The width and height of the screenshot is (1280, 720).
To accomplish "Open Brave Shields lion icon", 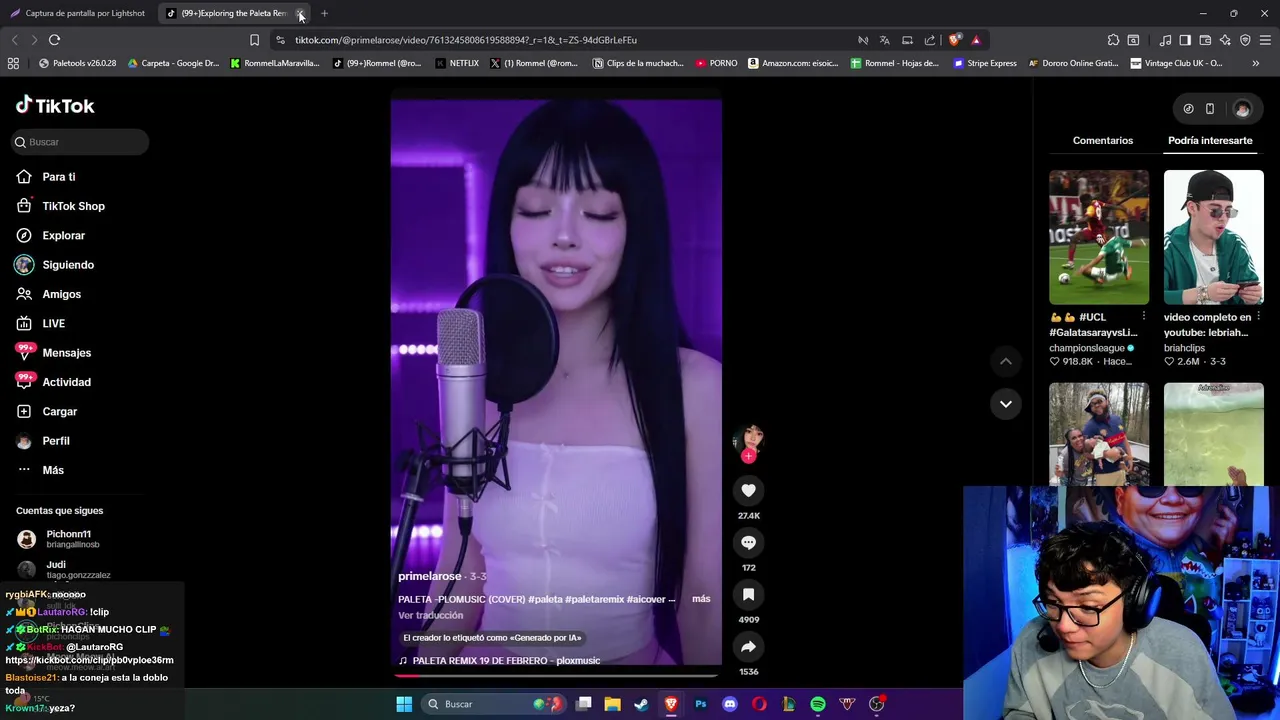I will click(954, 40).
